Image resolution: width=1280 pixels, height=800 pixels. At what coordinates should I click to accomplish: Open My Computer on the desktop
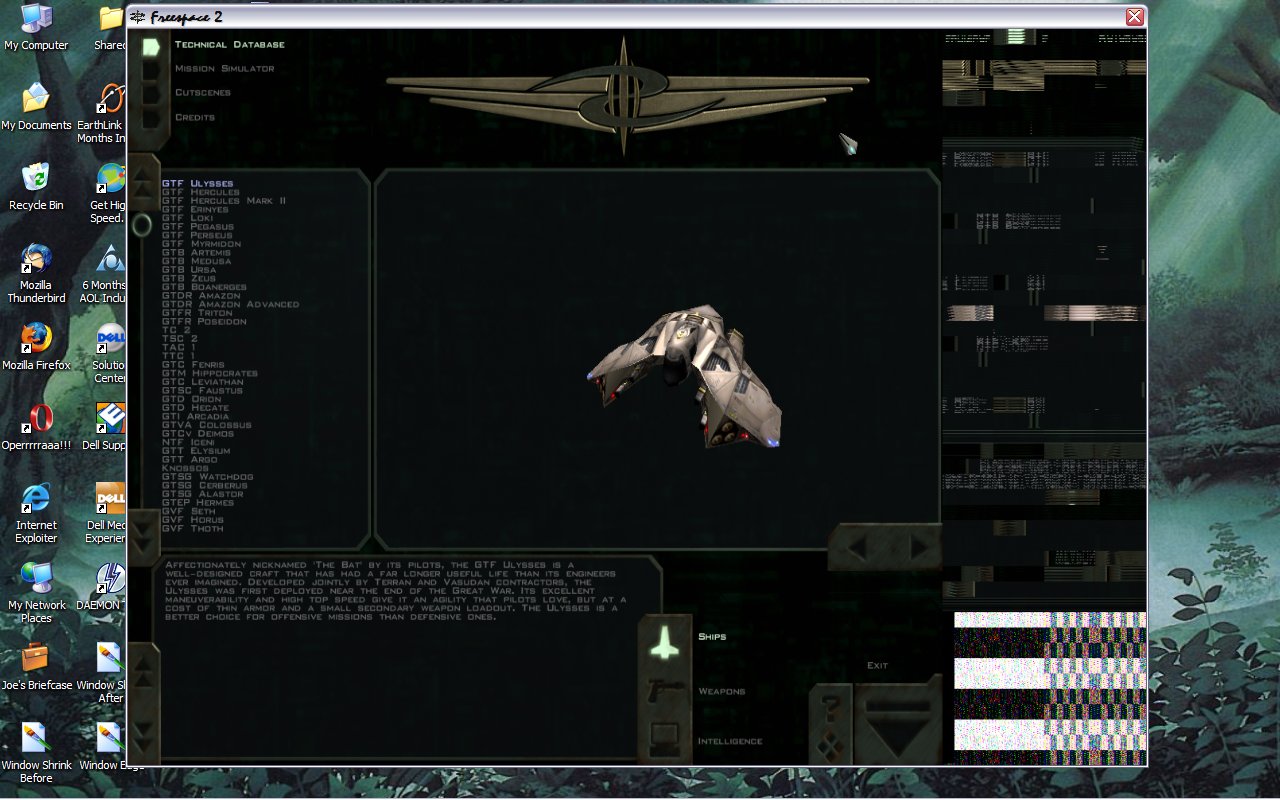[x=36, y=27]
